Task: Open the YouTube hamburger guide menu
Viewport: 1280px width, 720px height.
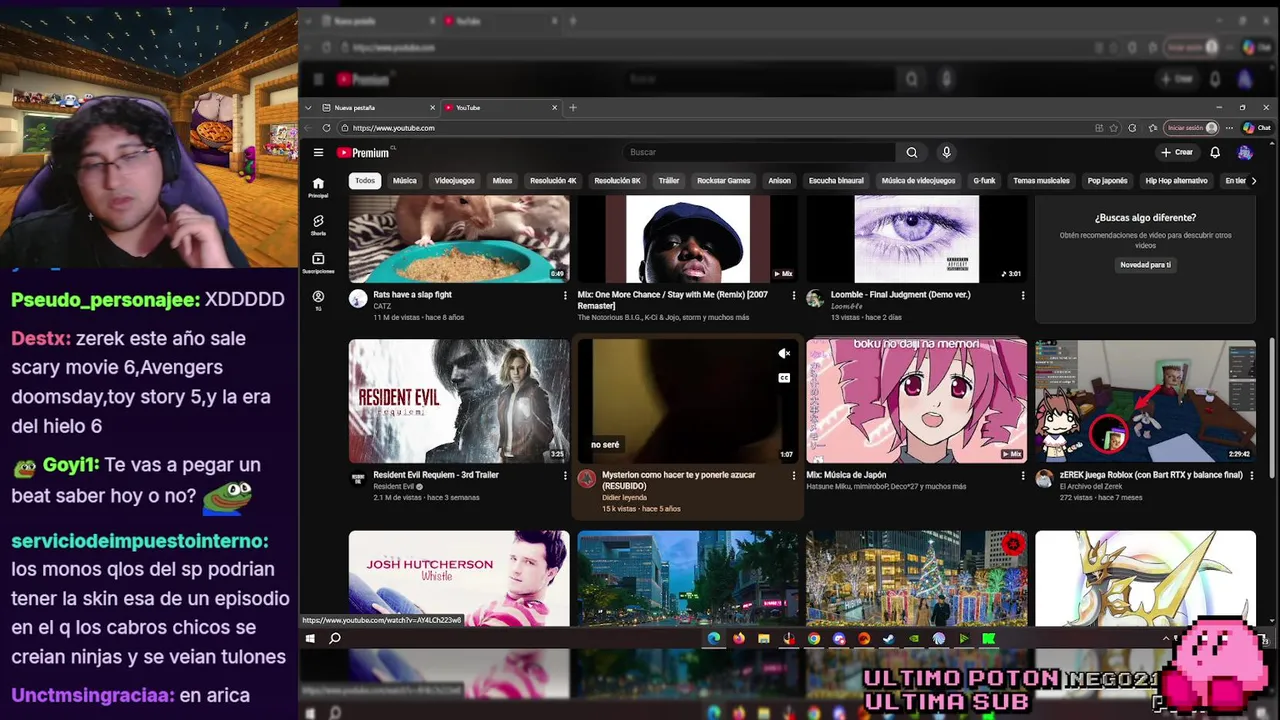Action: point(318,153)
